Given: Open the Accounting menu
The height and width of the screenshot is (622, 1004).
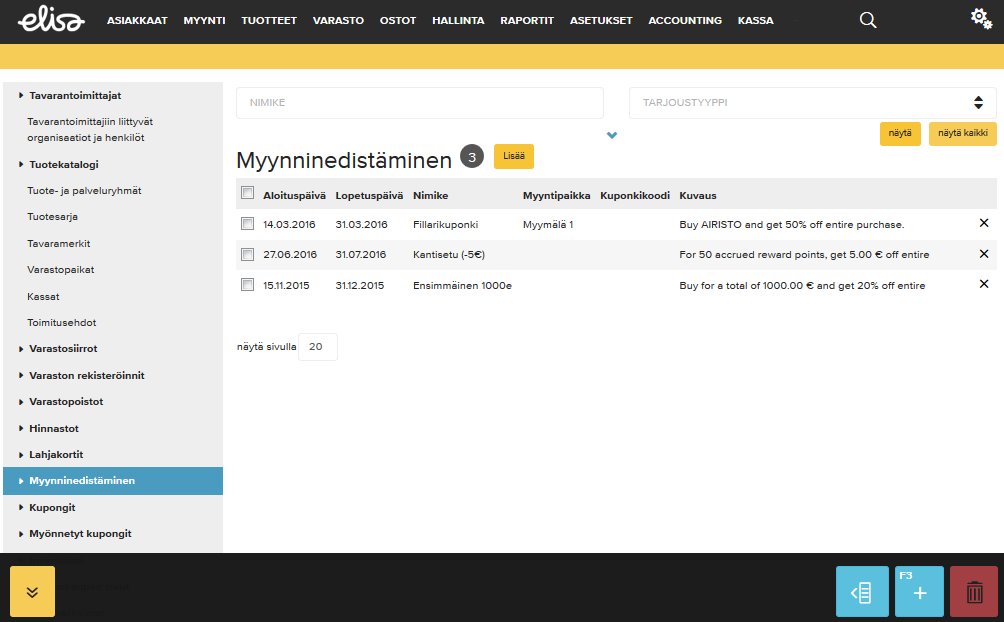Looking at the screenshot, I should point(685,20).
